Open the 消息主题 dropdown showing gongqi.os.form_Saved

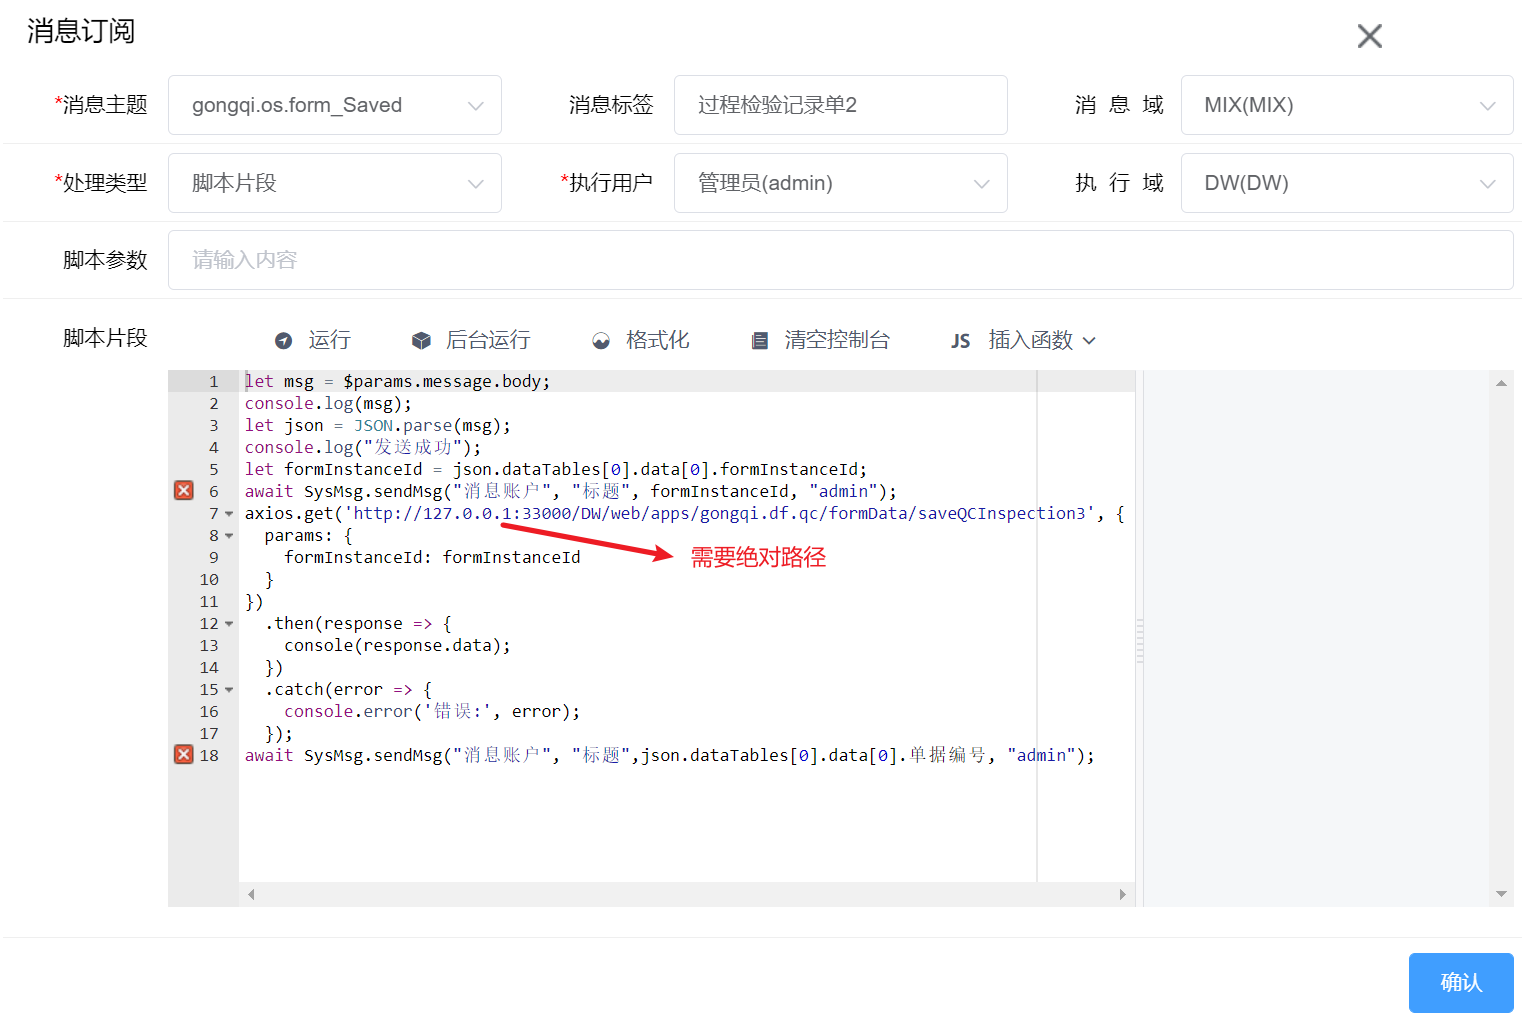[x=334, y=105]
